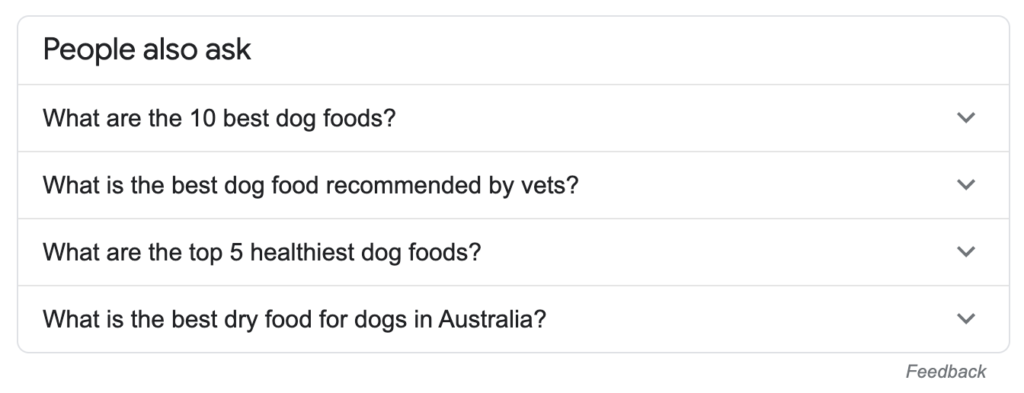Screen dimensions: 1024x393
Task: Click the arrow icon for Australia dry food question
Action: click(x=965, y=319)
